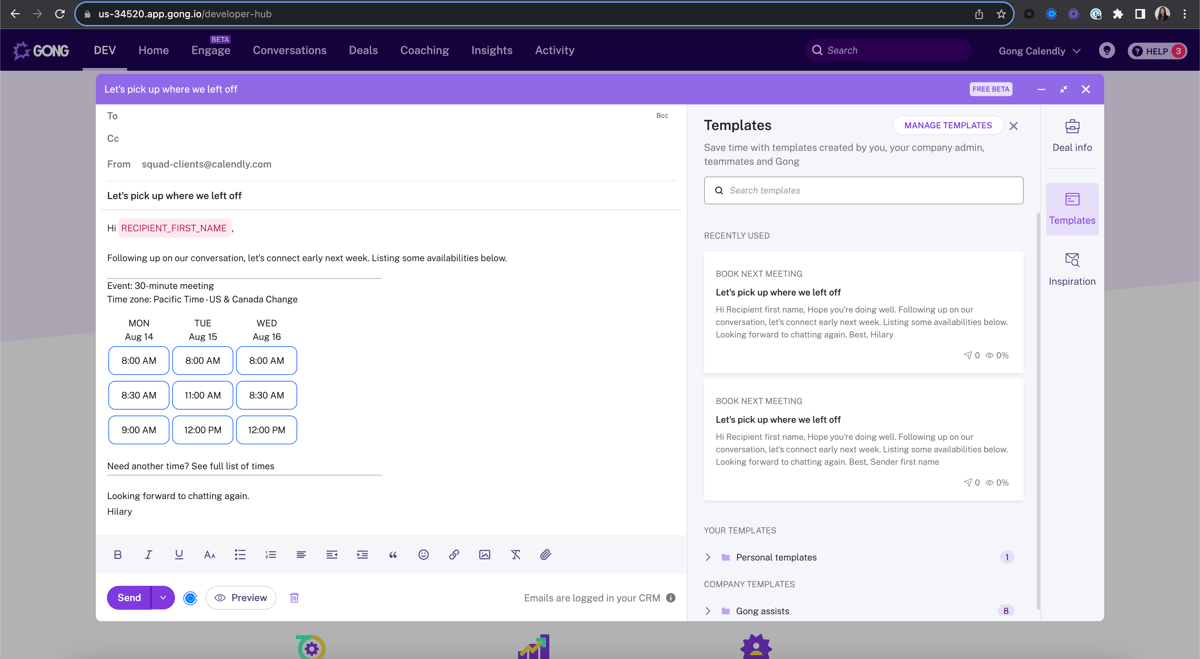Click the RECIPIENT_FIRST_NAME placeholder tag
Screen dimensions: 1200x659
[174, 228]
